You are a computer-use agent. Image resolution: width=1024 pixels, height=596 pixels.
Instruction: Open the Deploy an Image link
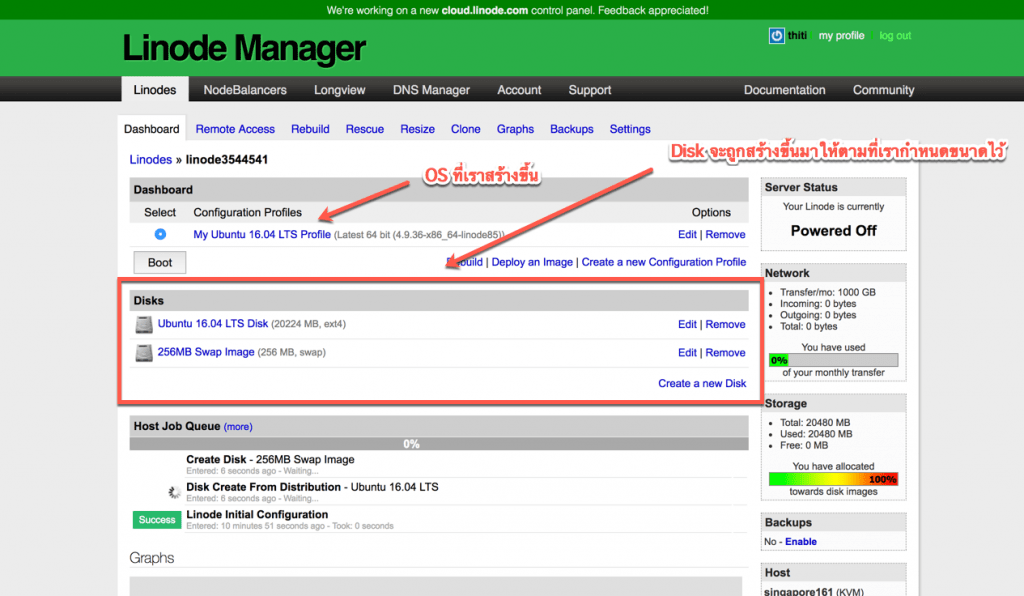pos(532,262)
